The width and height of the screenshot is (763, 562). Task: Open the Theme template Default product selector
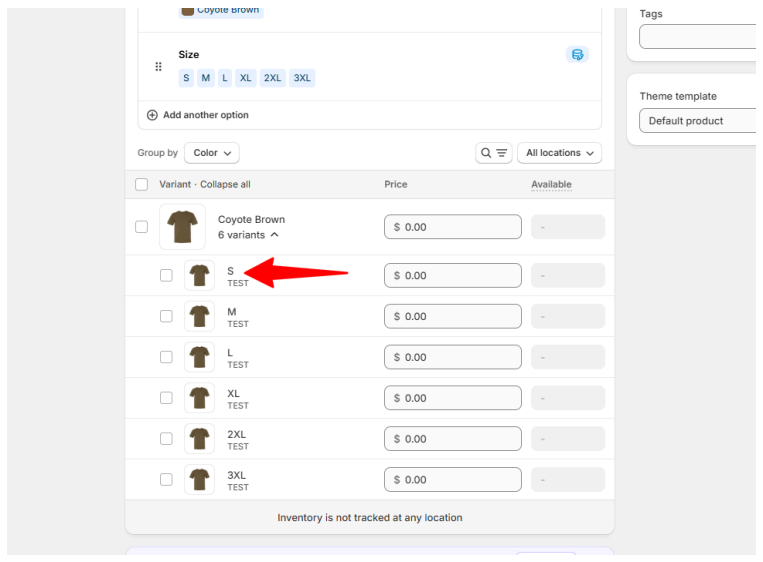698,121
